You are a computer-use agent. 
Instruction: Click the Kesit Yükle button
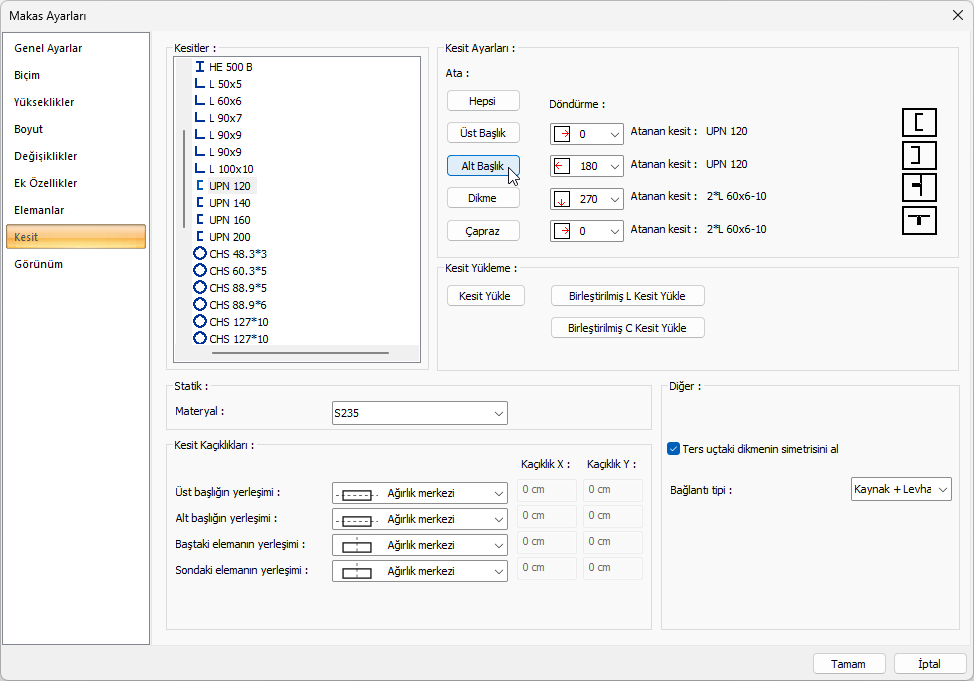(485, 296)
